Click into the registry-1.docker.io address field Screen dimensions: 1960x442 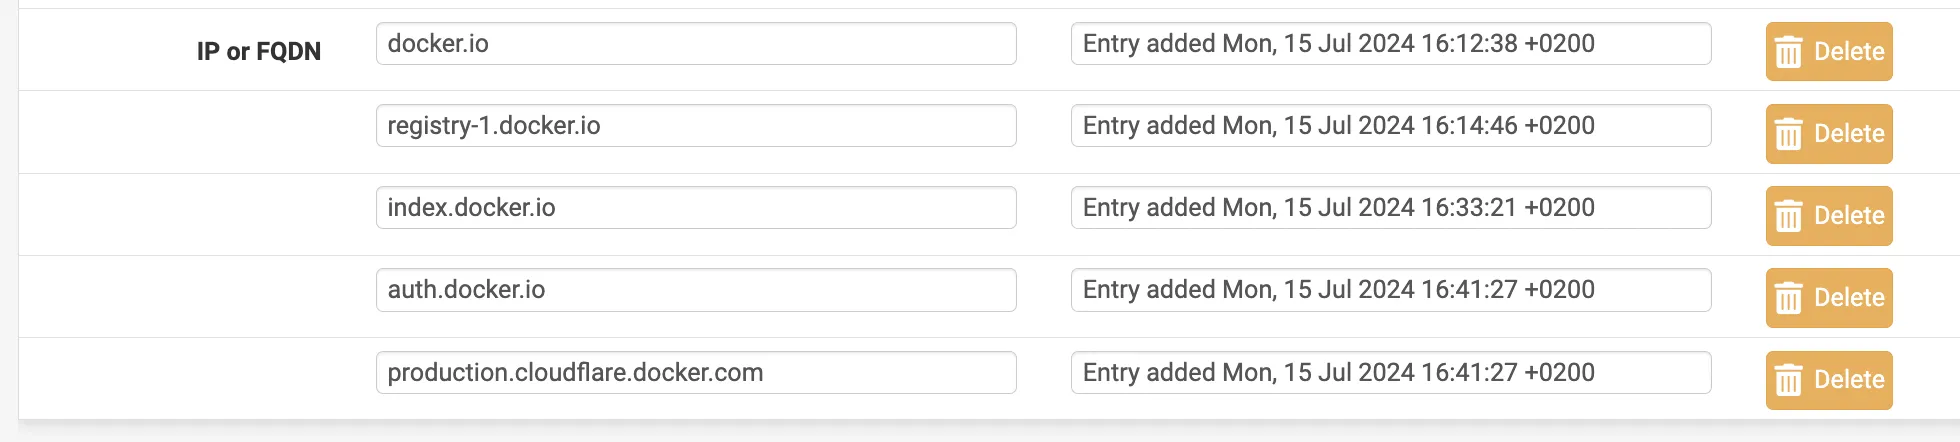(x=696, y=126)
